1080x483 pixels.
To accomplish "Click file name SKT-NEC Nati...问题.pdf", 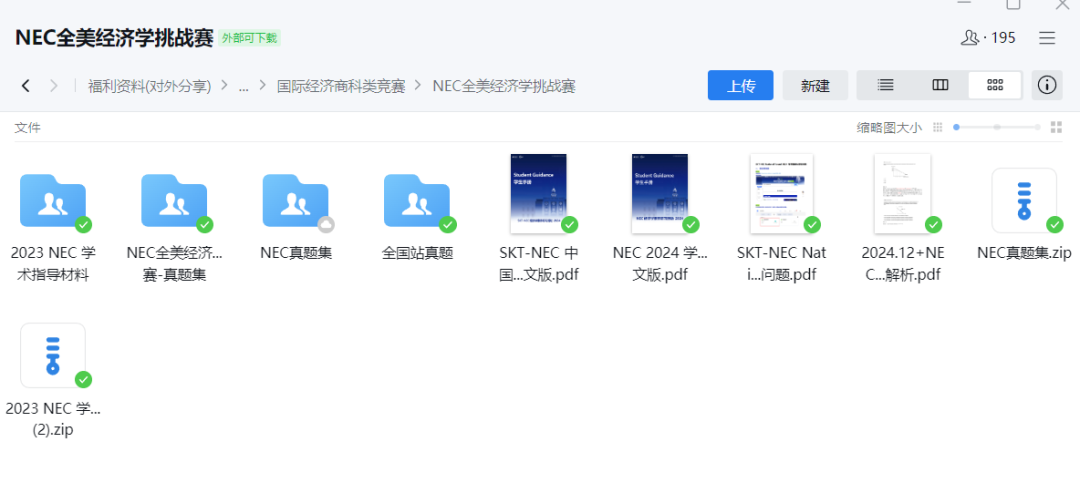I will click(781, 264).
